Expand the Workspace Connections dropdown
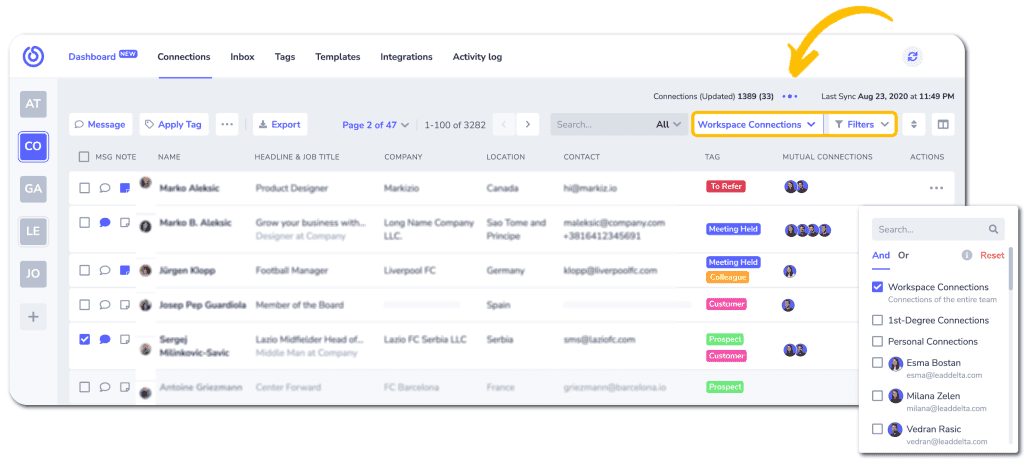 [x=757, y=124]
